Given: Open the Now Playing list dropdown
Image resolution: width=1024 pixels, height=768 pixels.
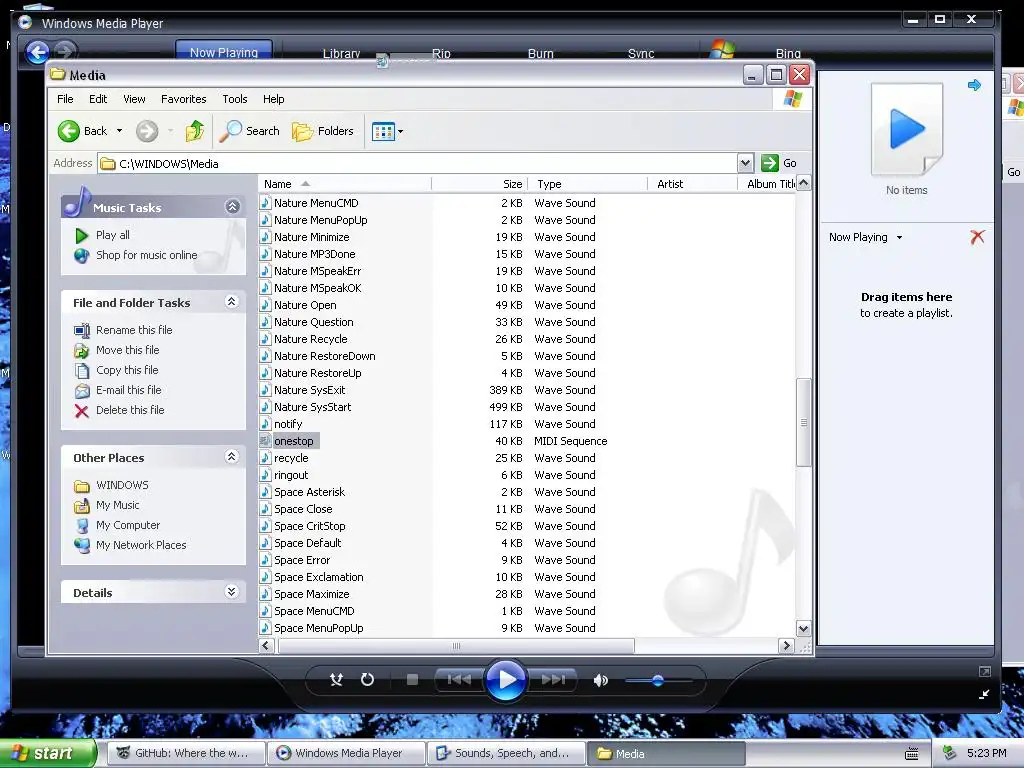Looking at the screenshot, I should 899,238.
